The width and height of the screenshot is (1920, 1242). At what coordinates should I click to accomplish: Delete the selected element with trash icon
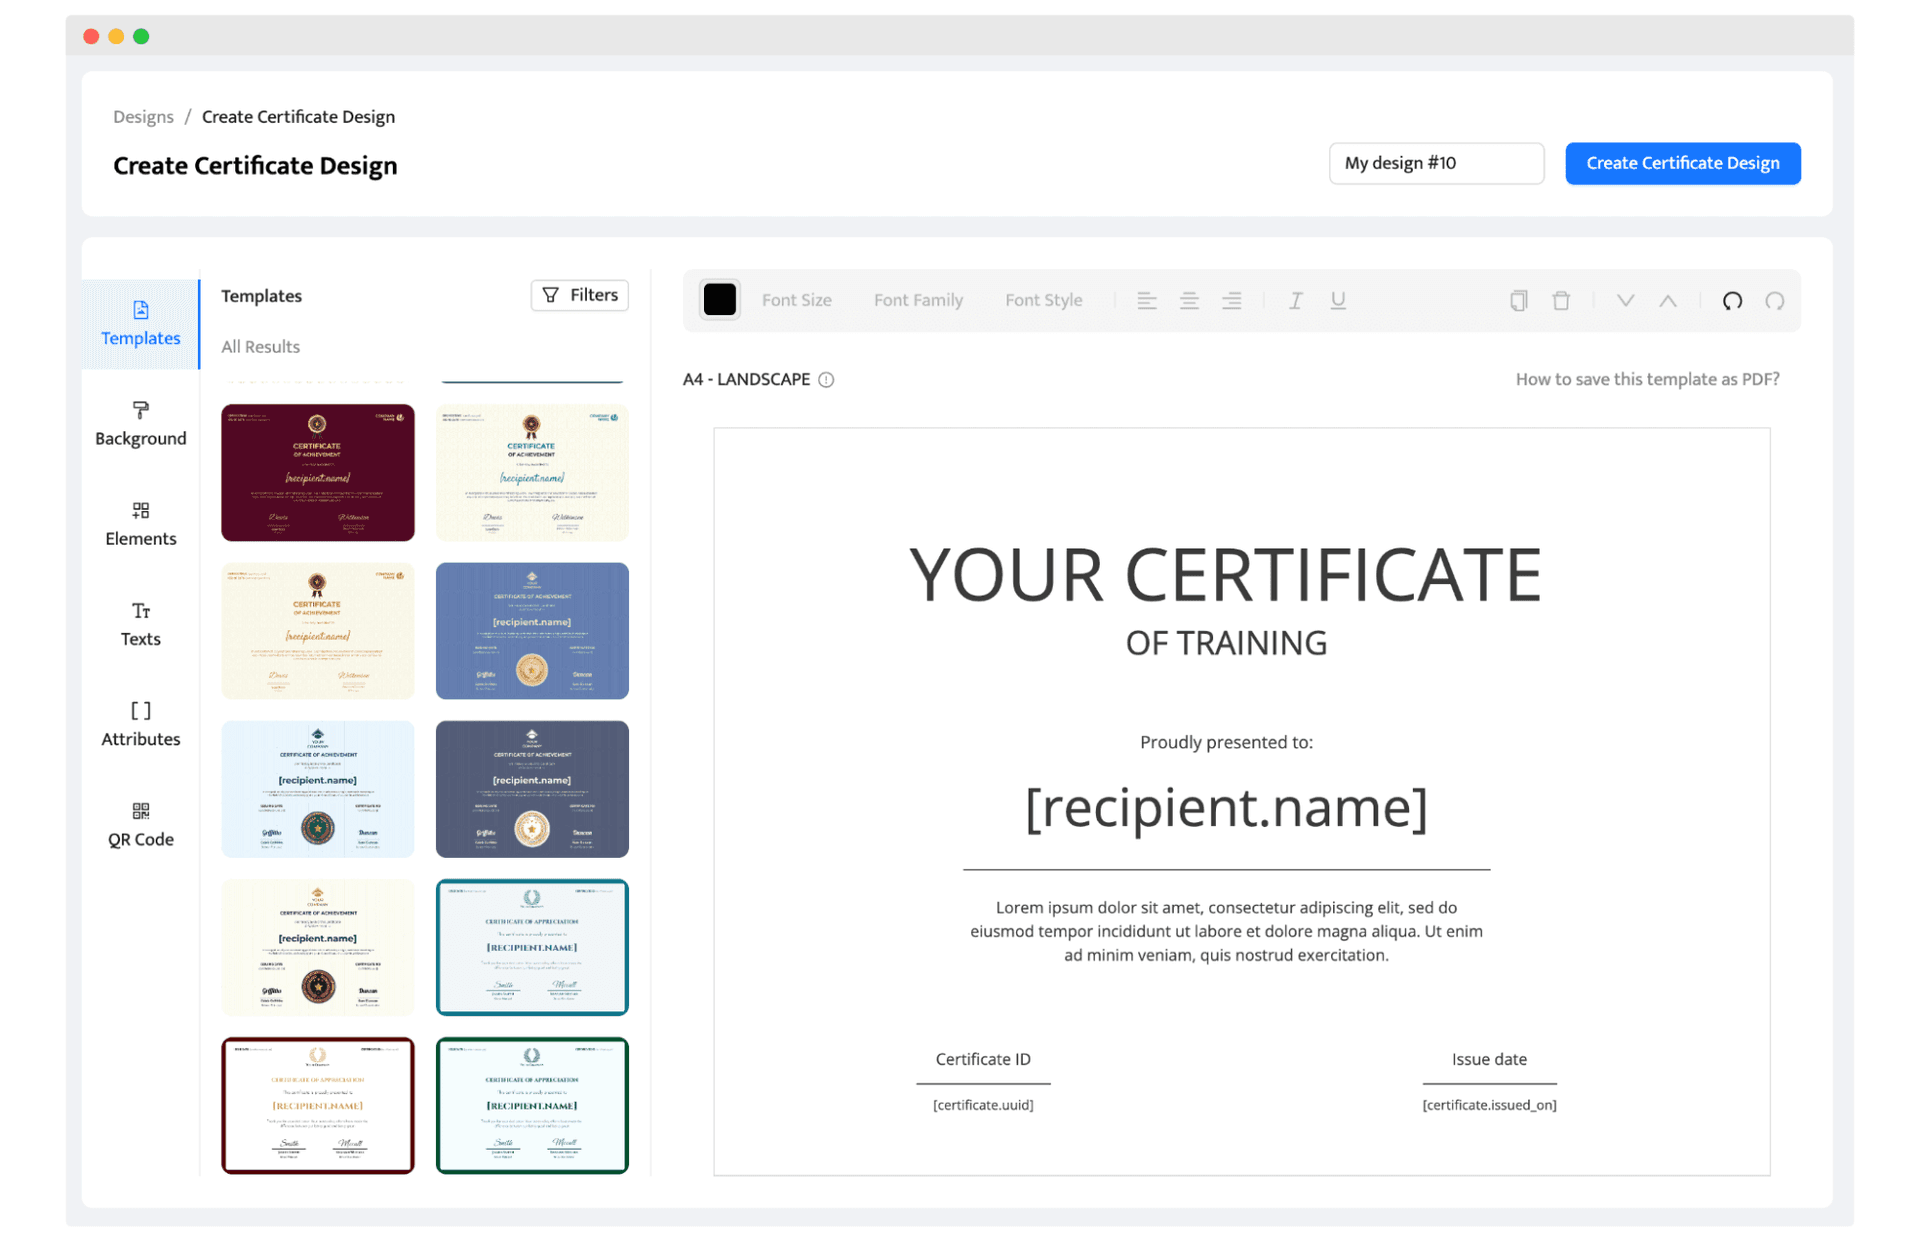pyautogui.click(x=1562, y=300)
